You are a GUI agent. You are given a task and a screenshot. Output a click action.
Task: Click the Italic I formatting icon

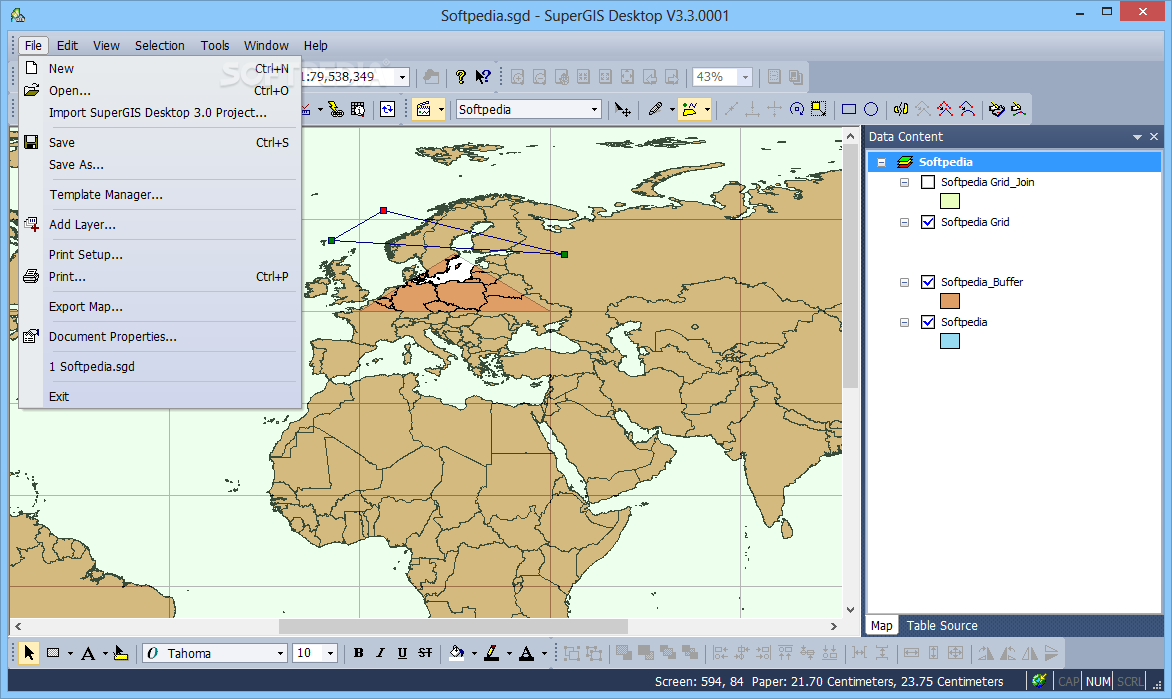click(380, 653)
